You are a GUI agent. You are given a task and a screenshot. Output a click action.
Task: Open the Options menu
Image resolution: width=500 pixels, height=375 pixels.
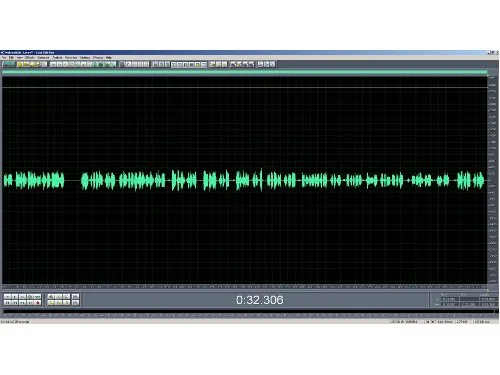click(85, 58)
